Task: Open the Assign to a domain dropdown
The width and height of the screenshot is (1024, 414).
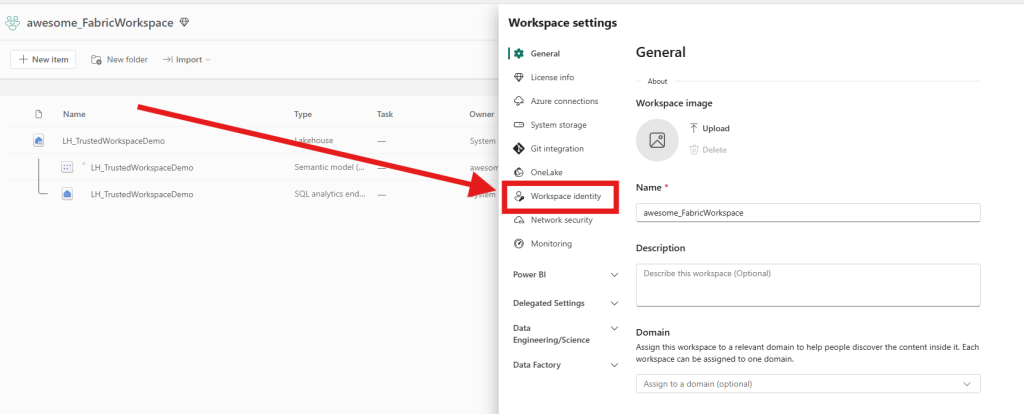Action: pos(808,384)
